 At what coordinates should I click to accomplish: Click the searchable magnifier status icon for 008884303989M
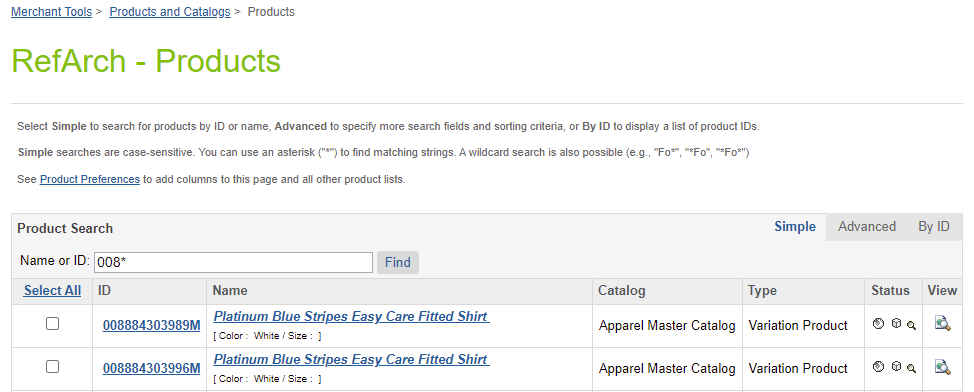click(x=911, y=325)
